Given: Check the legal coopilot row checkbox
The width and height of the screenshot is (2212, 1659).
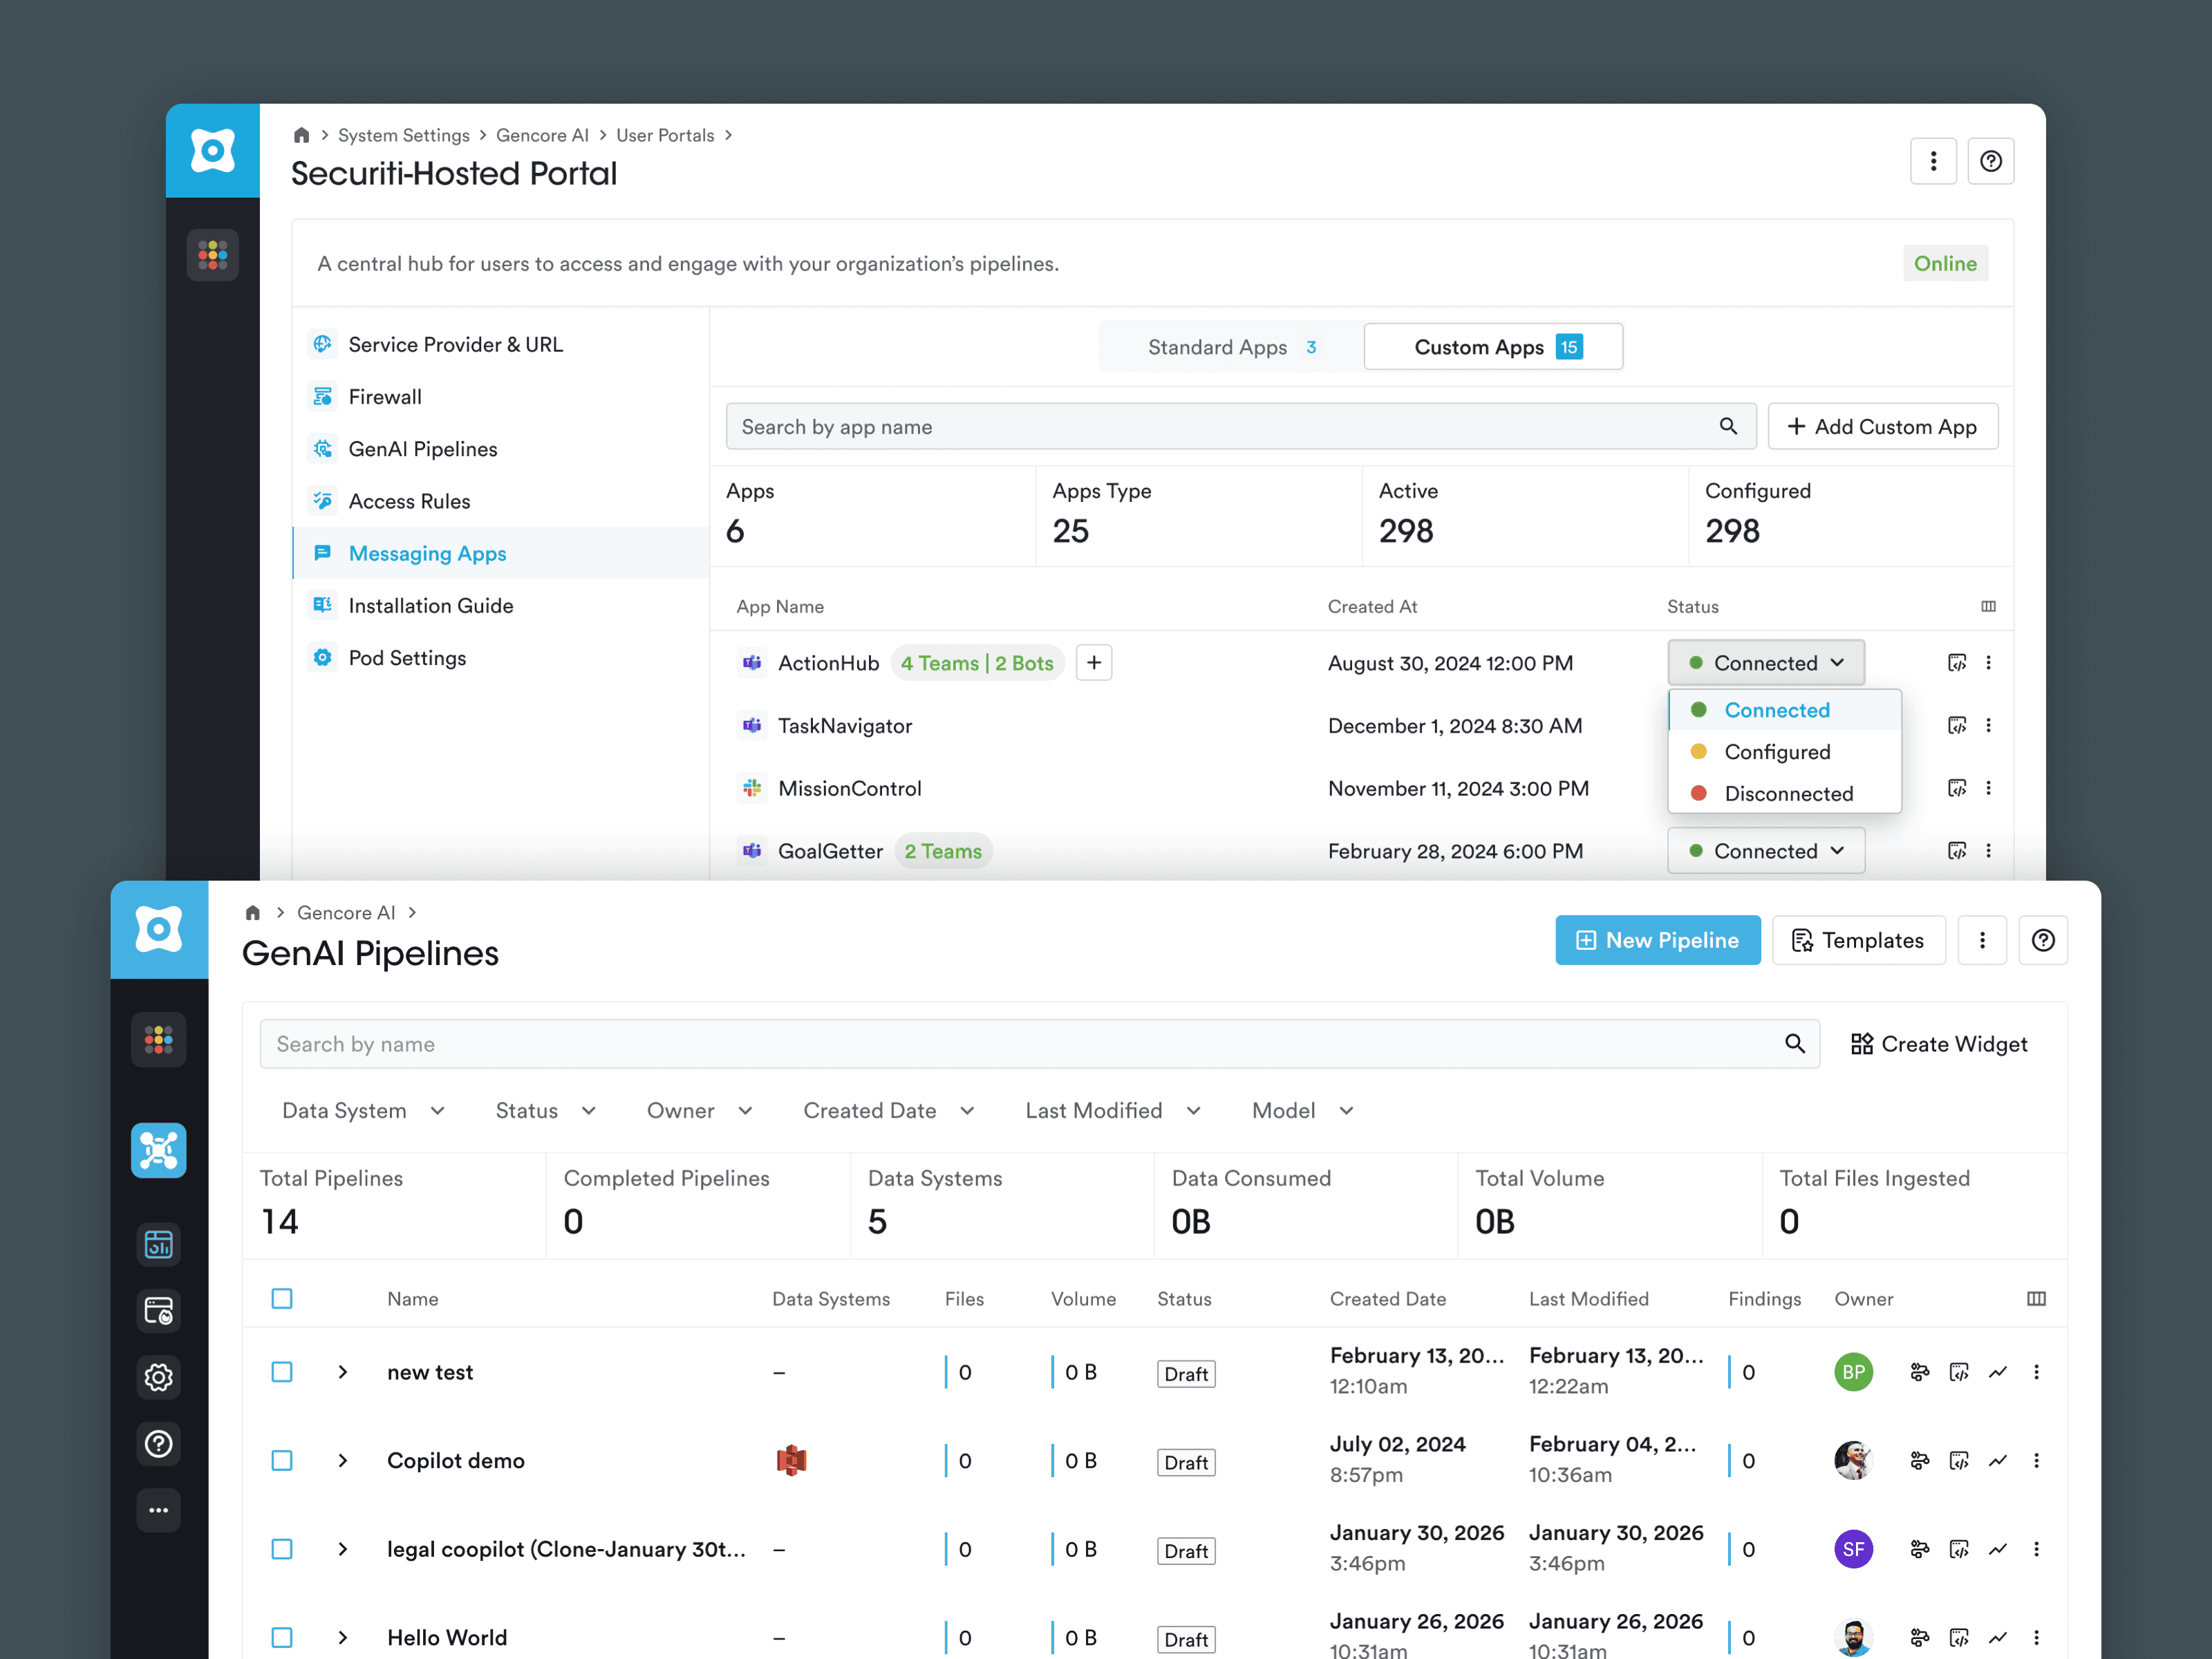Looking at the screenshot, I should [x=282, y=1549].
